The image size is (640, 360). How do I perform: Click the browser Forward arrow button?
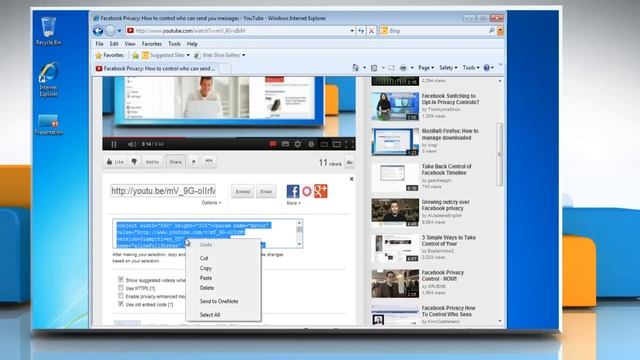coord(110,31)
